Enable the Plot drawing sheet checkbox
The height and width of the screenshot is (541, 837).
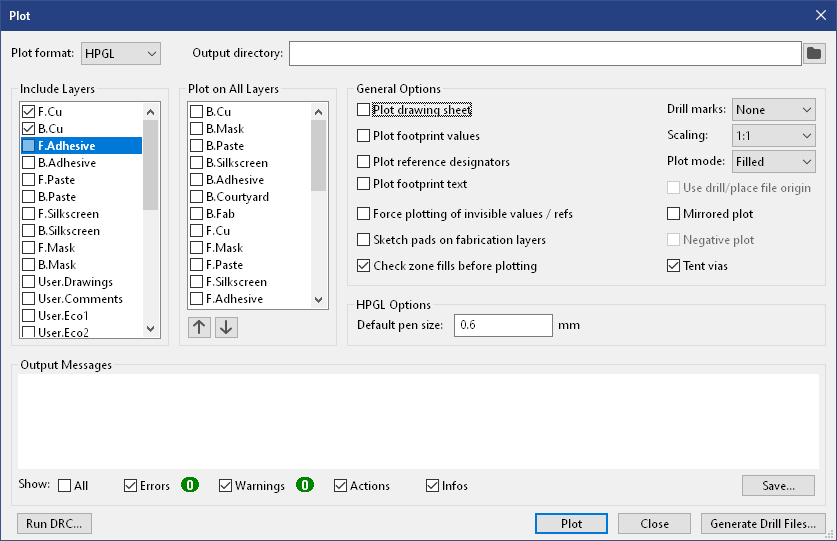pyautogui.click(x=364, y=110)
